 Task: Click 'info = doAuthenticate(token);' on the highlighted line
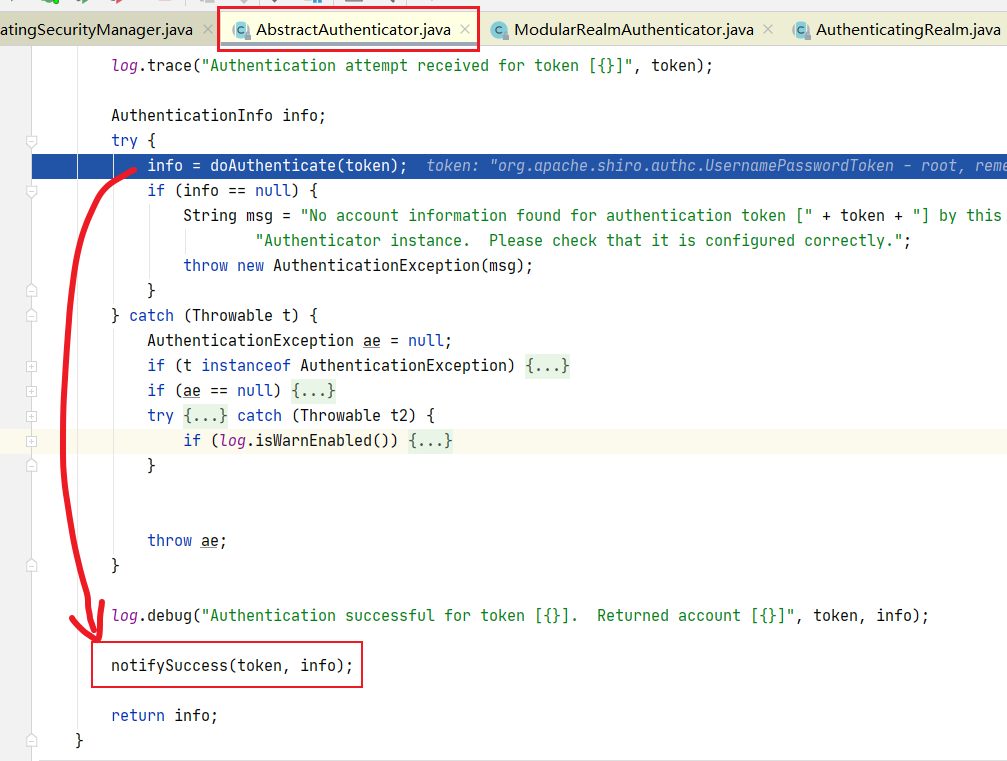pyautogui.click(x=277, y=166)
